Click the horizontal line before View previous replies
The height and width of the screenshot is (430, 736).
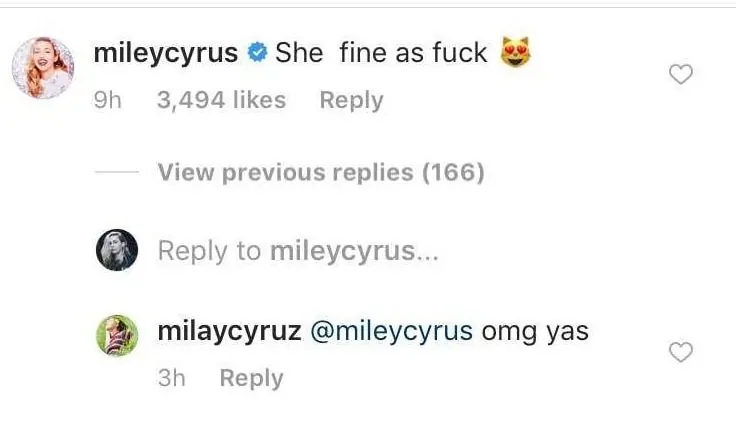tap(116, 173)
